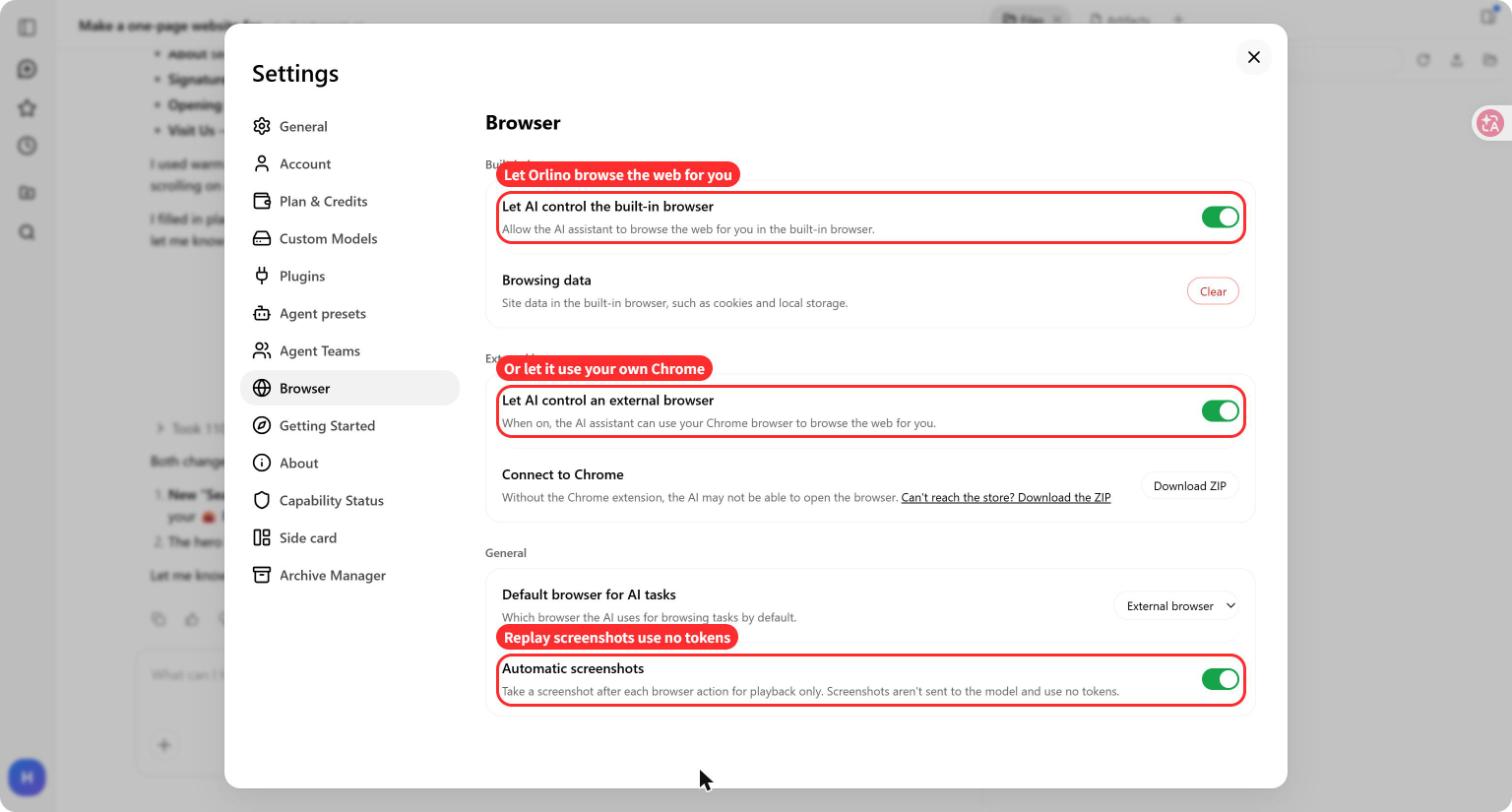
Task: Click the robot icon beside Agent presets
Action: coord(262,313)
